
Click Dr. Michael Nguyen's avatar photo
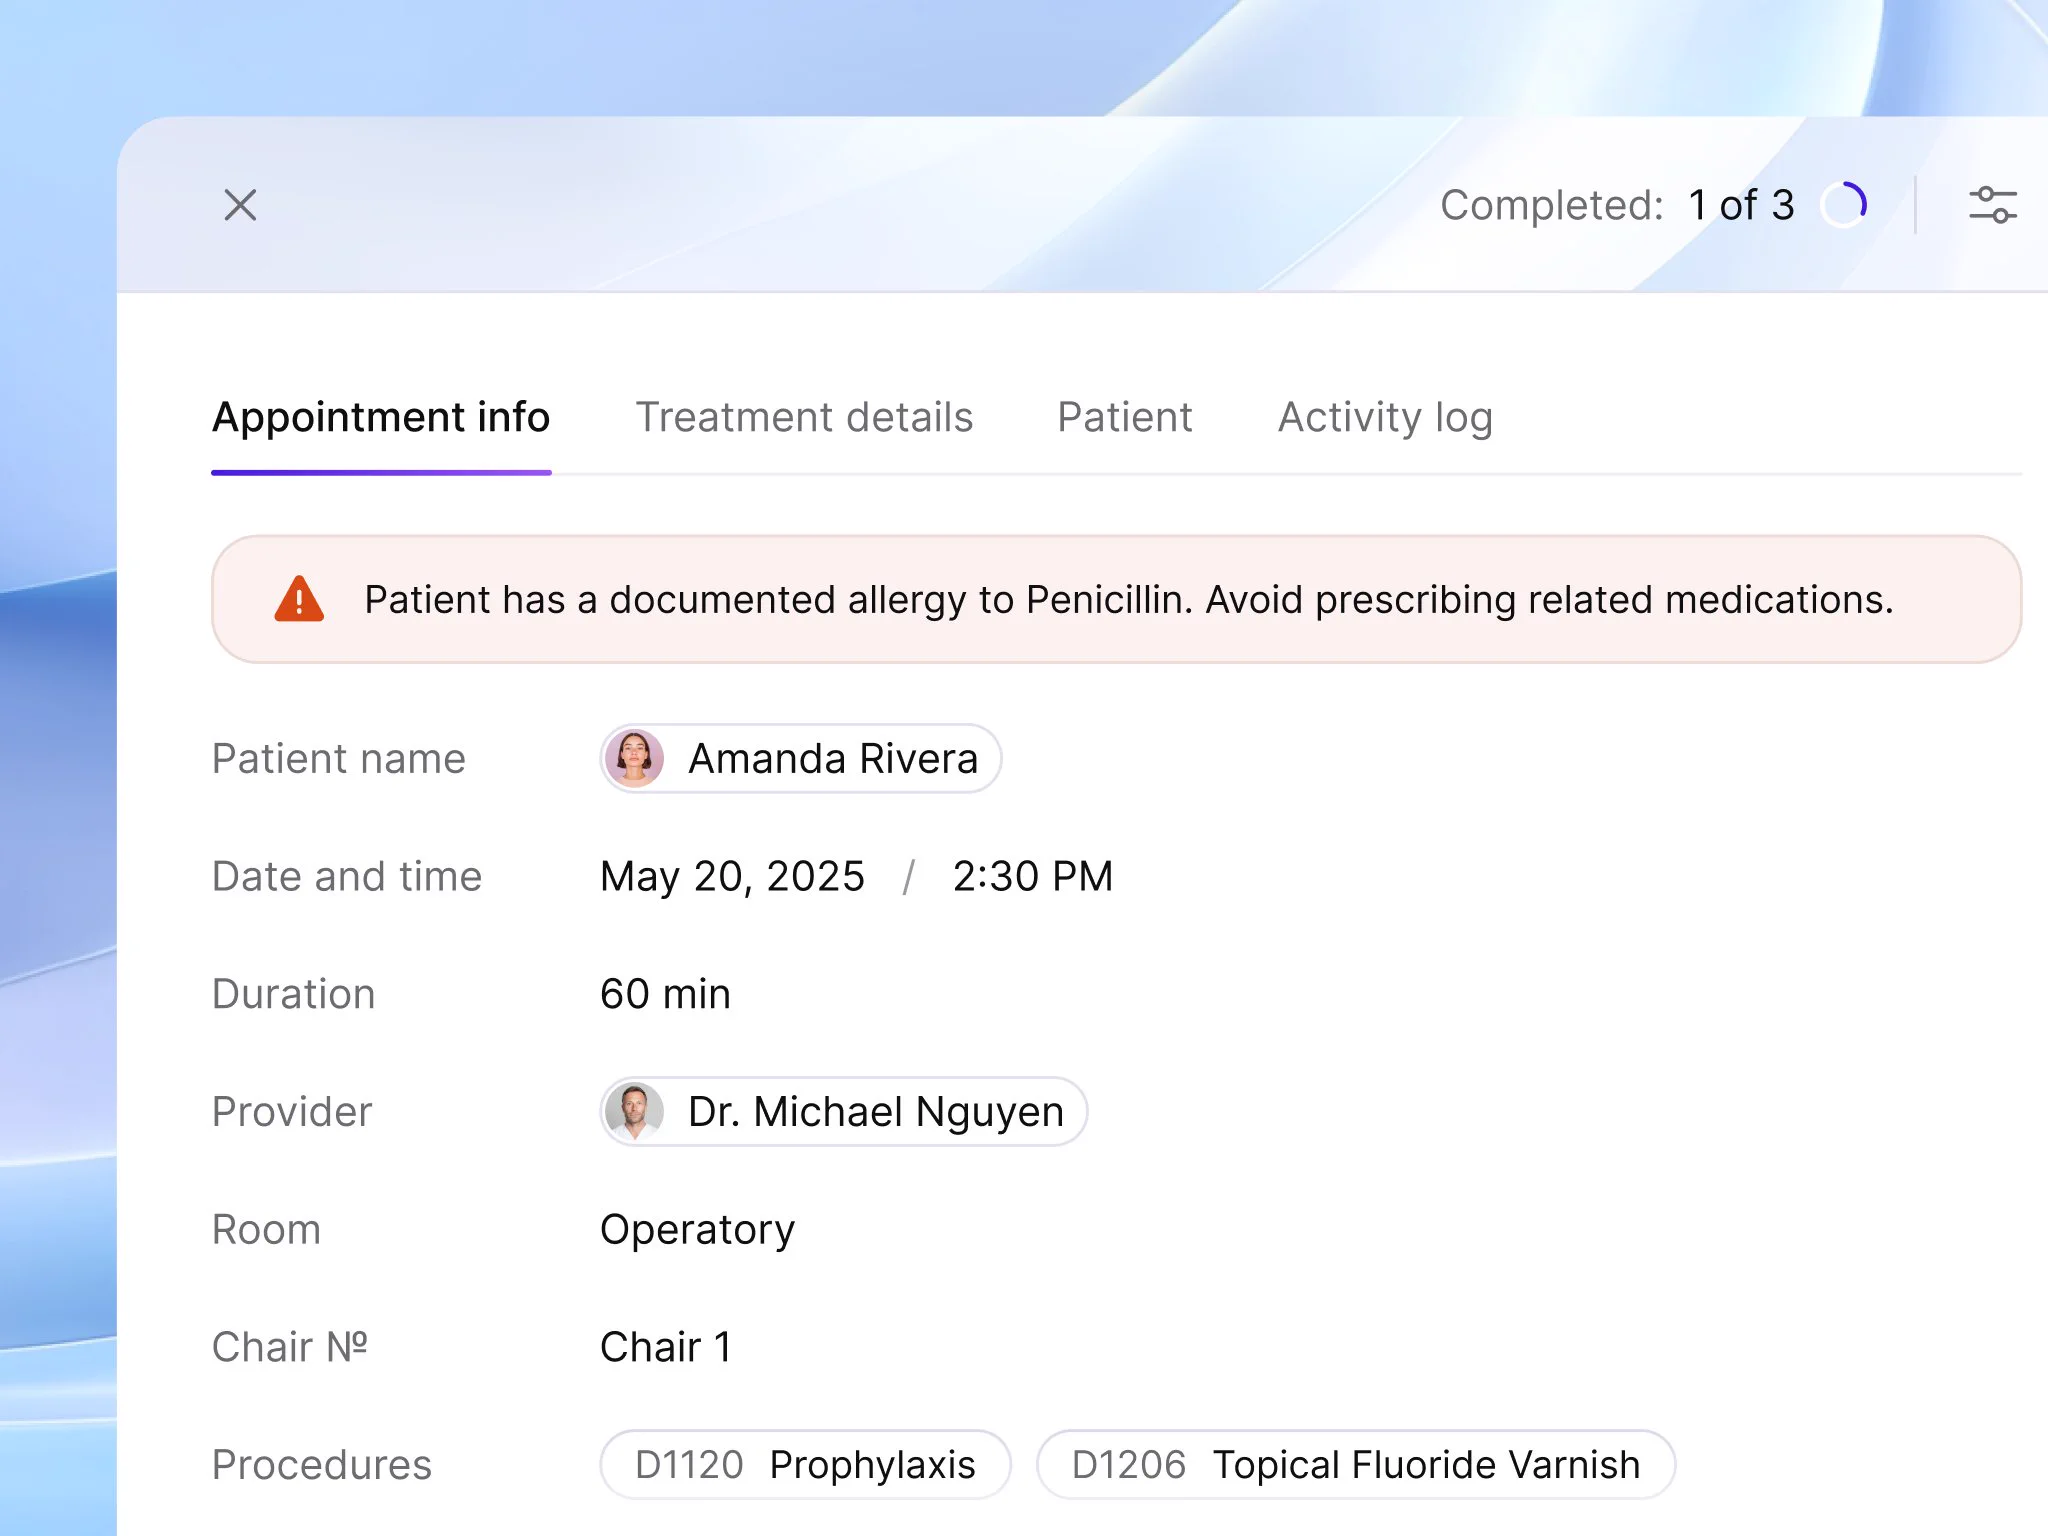click(x=634, y=1111)
